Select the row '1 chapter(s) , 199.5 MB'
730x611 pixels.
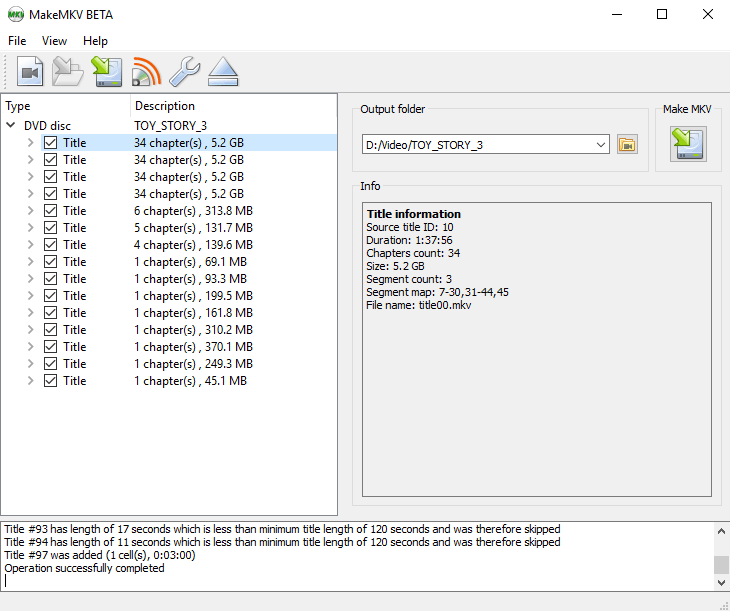coord(193,296)
